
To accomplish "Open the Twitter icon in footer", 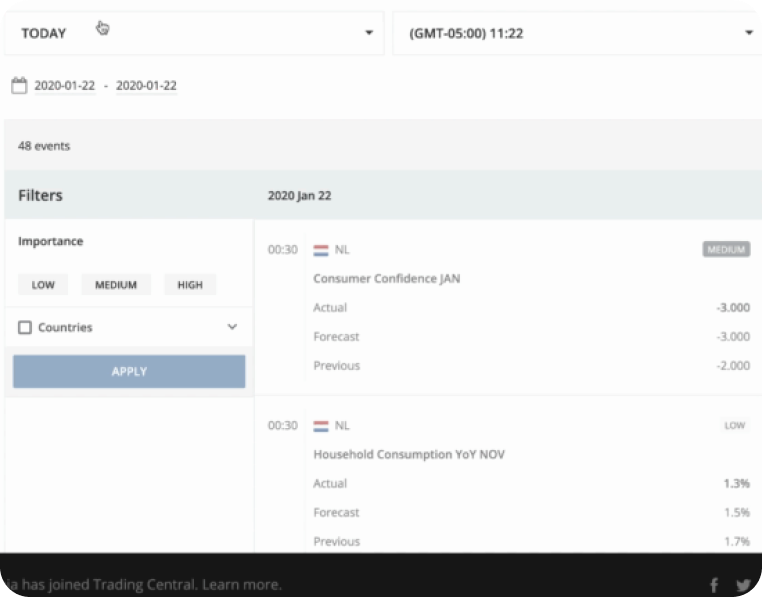I will click(743, 585).
